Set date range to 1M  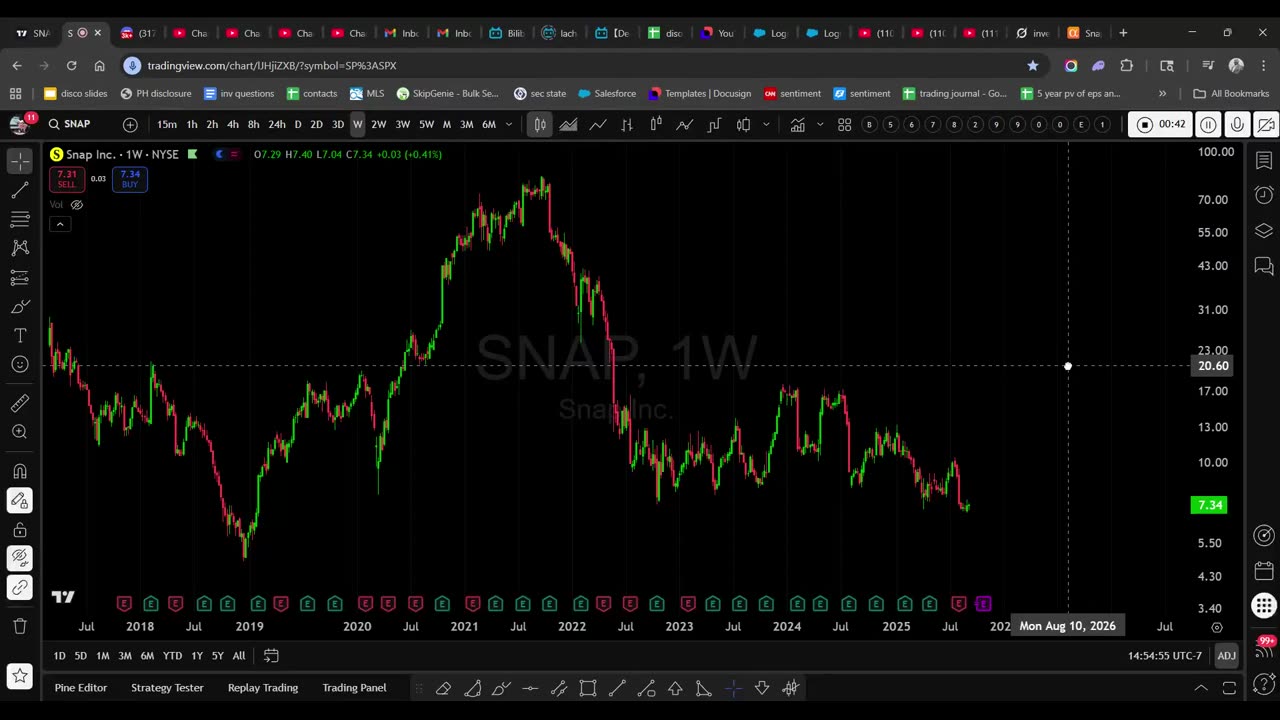(102, 656)
